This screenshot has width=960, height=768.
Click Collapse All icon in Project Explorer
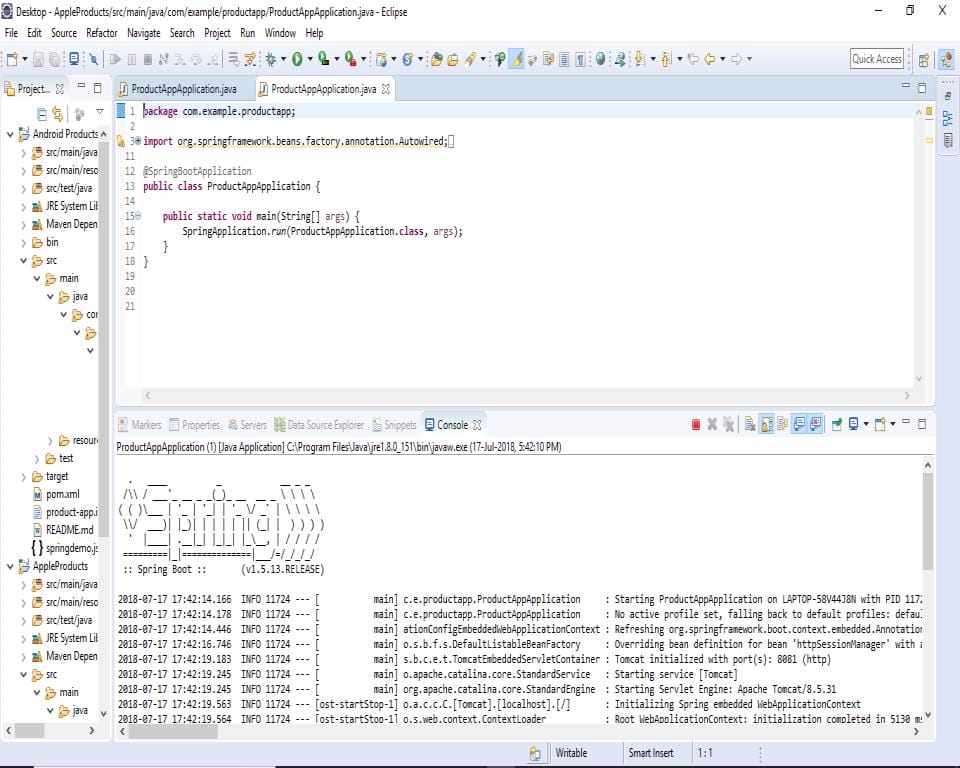pyautogui.click(x=42, y=113)
